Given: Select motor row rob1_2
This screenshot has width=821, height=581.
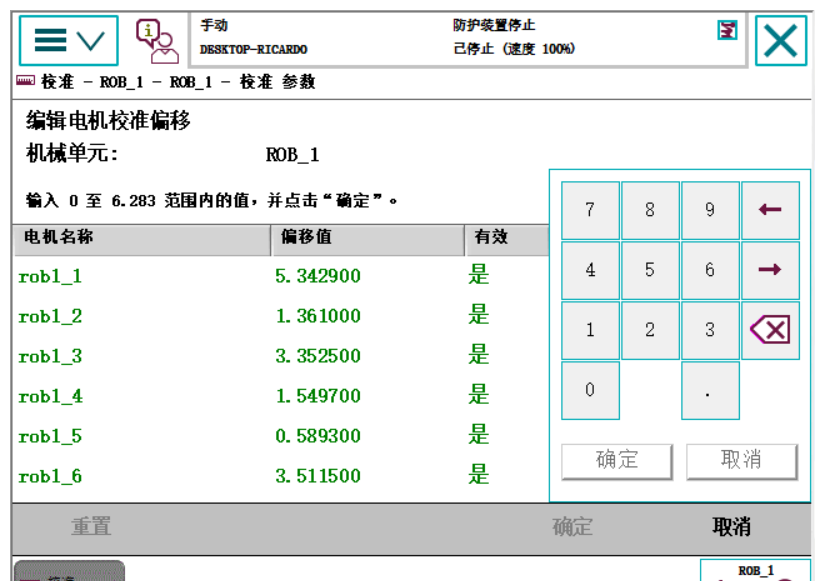Looking at the screenshot, I should (281, 316).
